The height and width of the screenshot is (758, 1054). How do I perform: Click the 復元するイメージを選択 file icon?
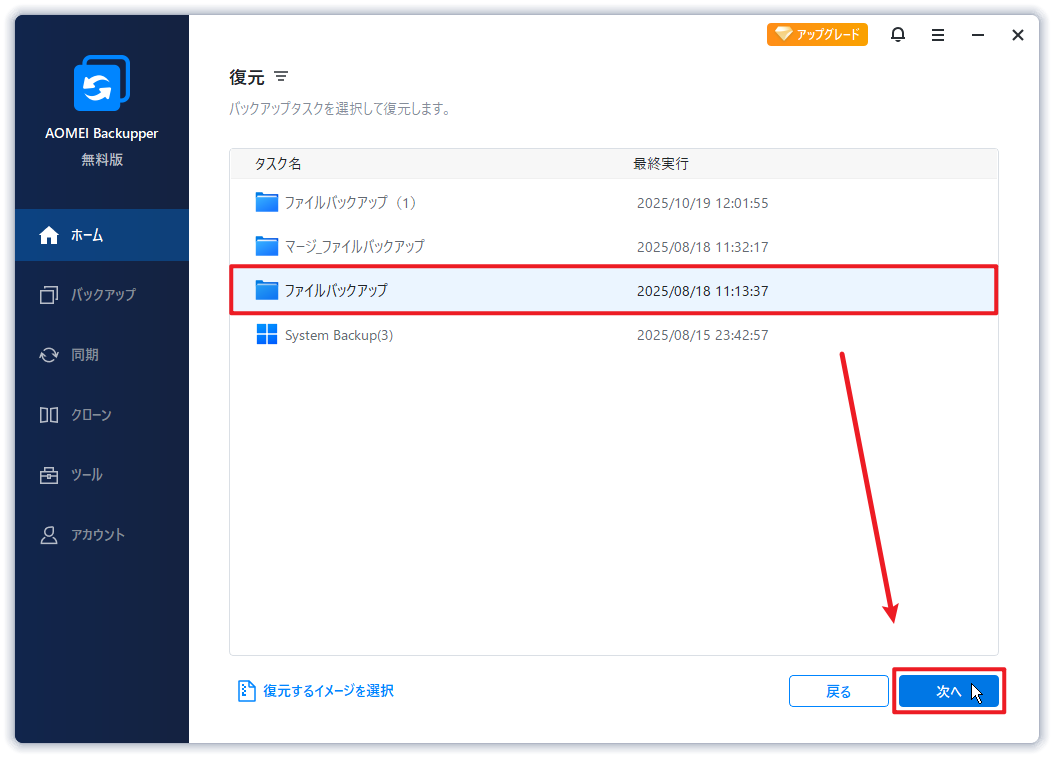(246, 691)
